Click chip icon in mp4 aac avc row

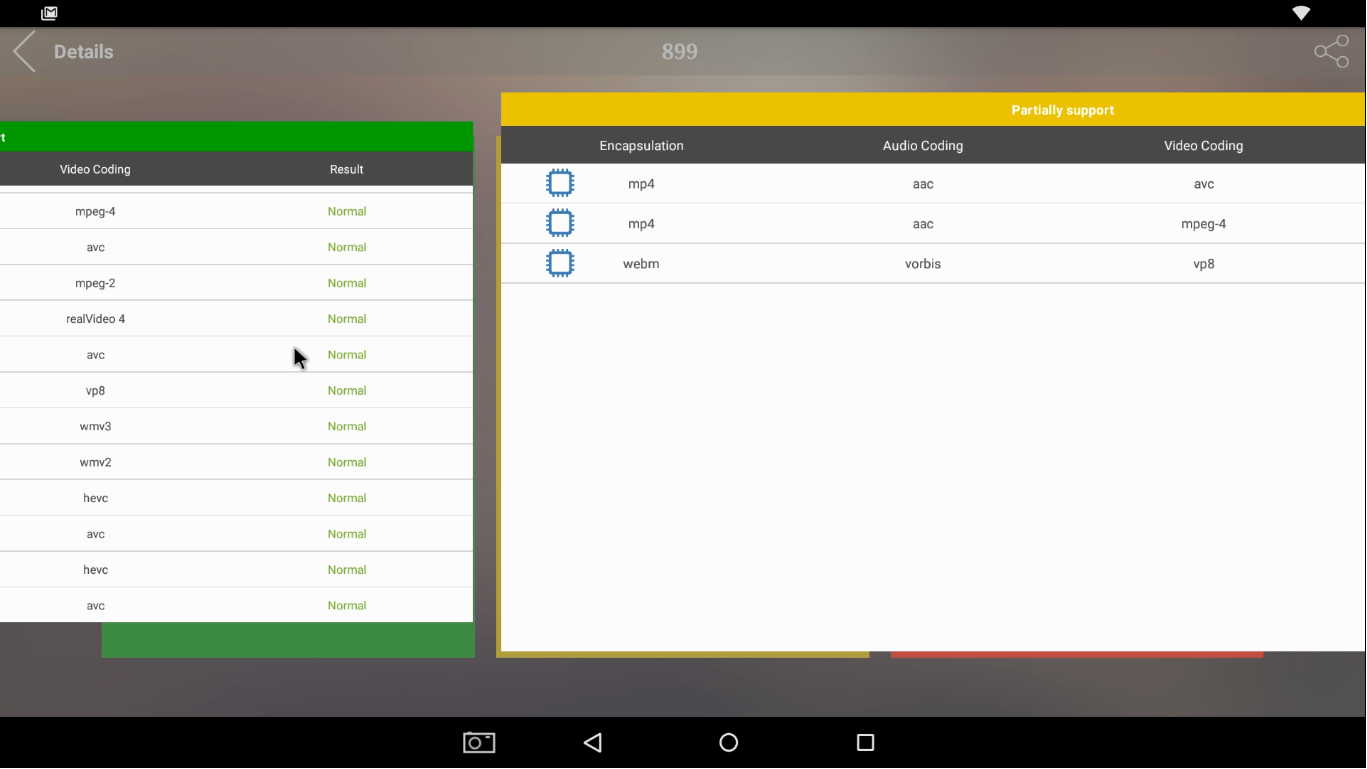[560, 183]
